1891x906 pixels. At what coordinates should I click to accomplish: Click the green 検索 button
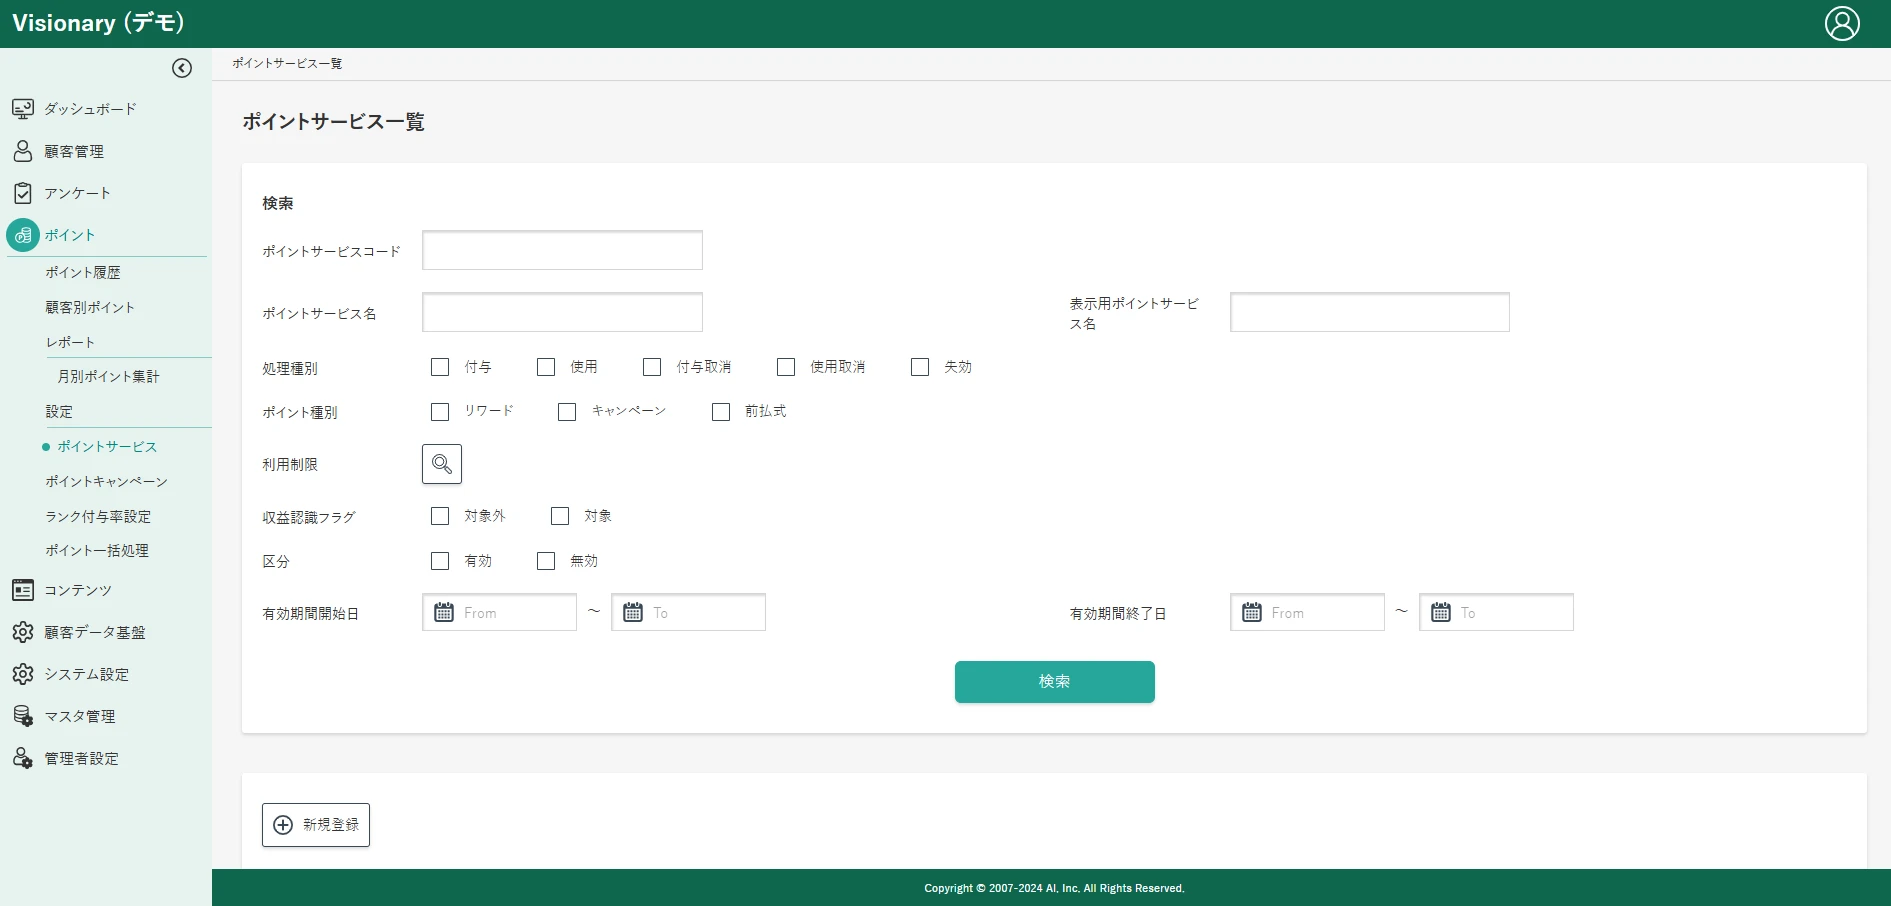pyautogui.click(x=1055, y=681)
